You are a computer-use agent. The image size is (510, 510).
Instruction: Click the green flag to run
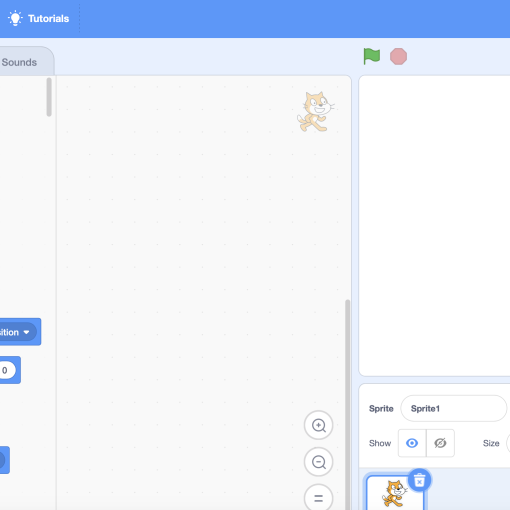[x=371, y=56]
